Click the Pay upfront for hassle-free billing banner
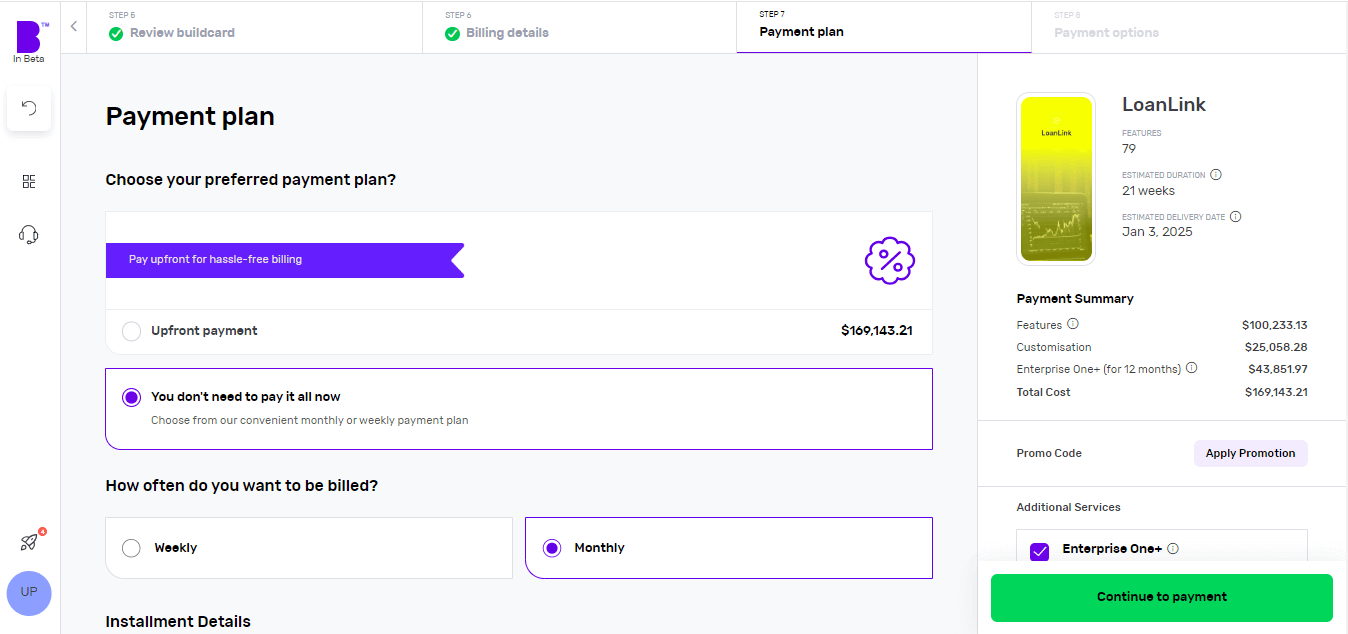The height and width of the screenshot is (634, 1348). click(x=285, y=260)
